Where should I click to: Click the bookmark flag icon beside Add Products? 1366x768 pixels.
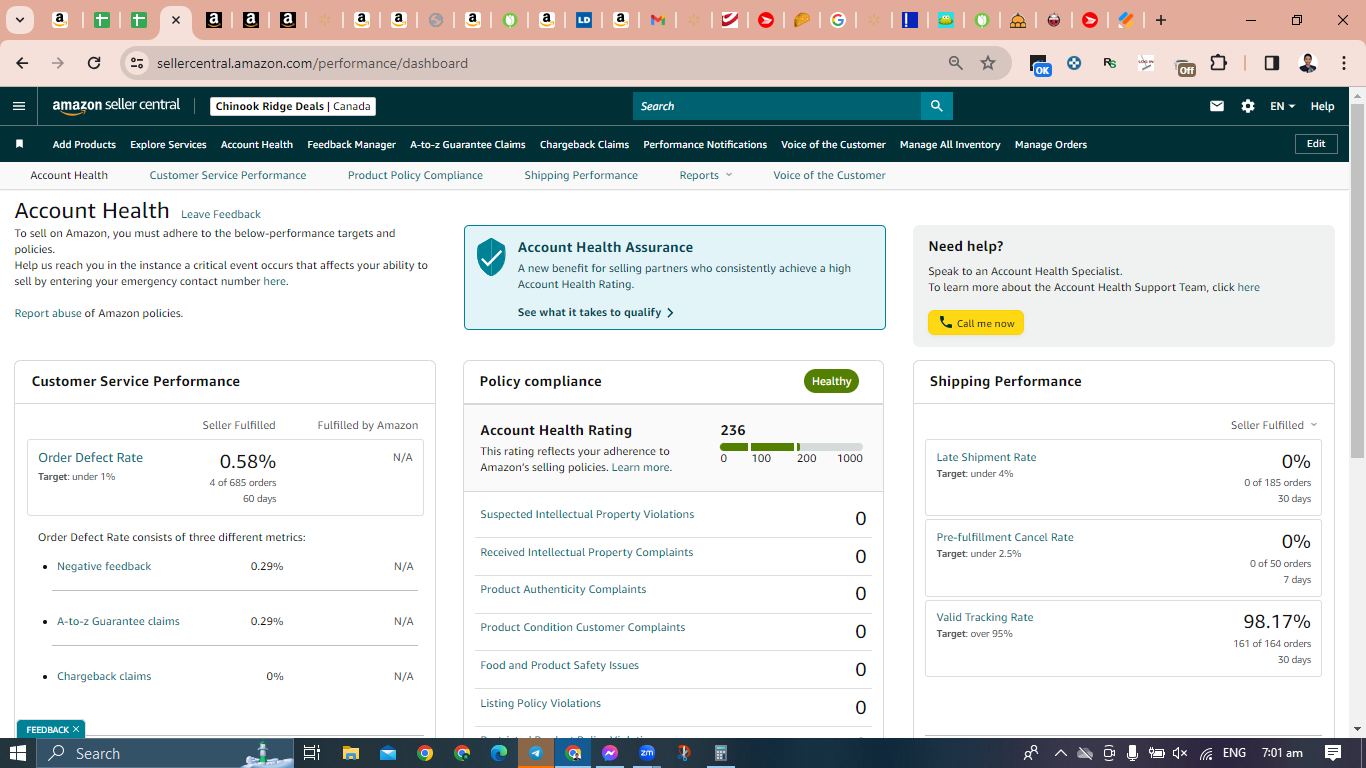coord(19,144)
